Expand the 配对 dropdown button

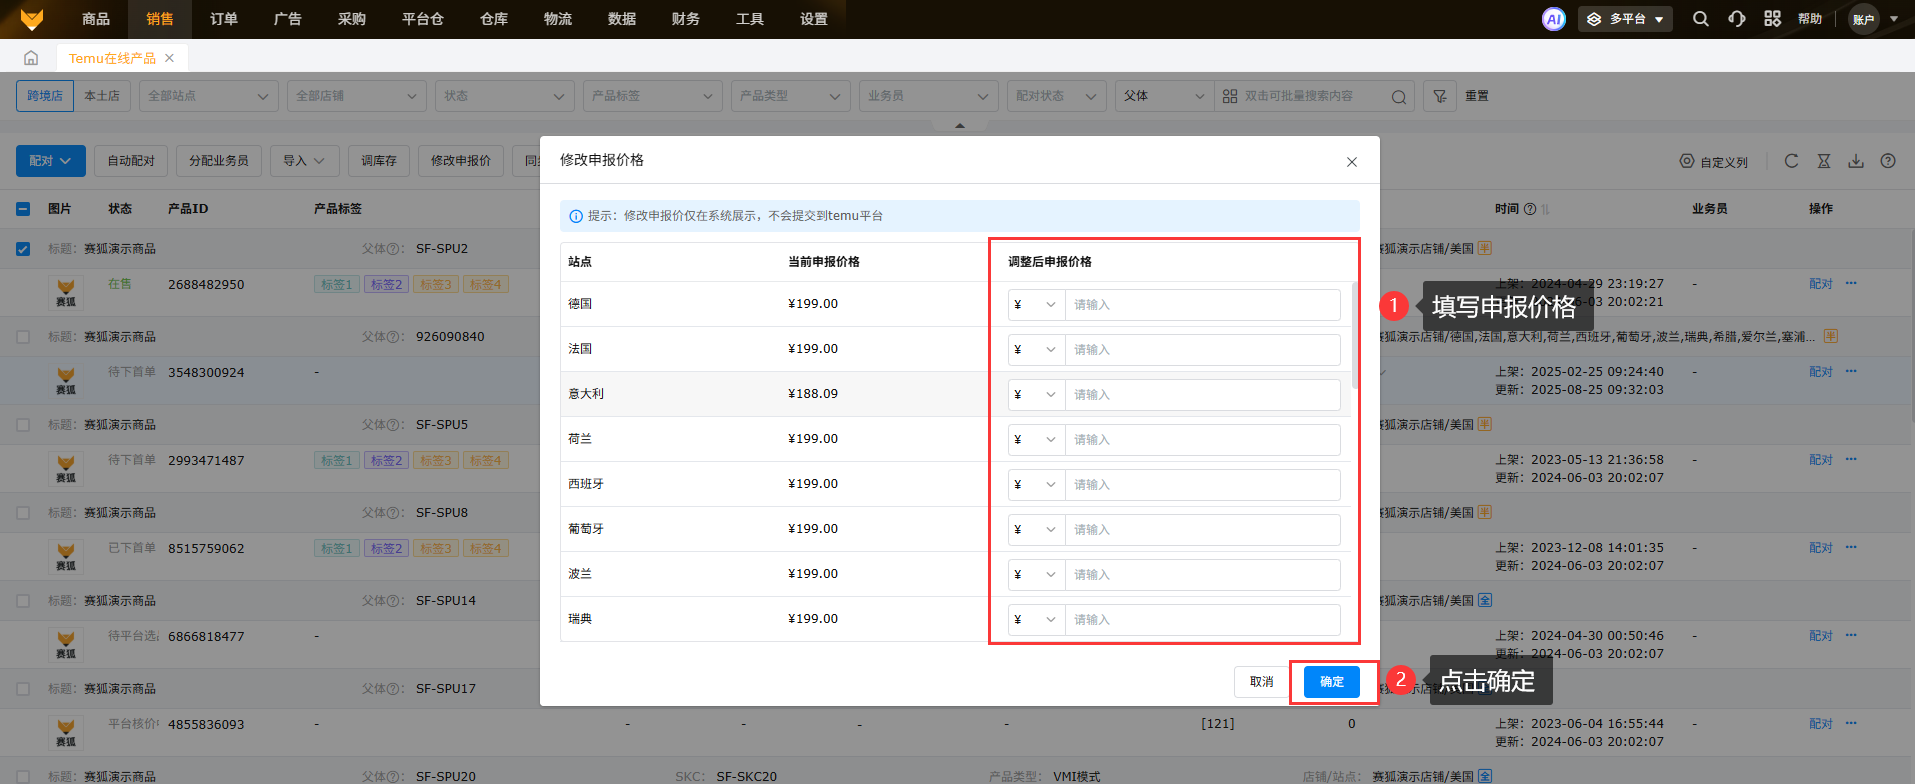tap(50, 161)
